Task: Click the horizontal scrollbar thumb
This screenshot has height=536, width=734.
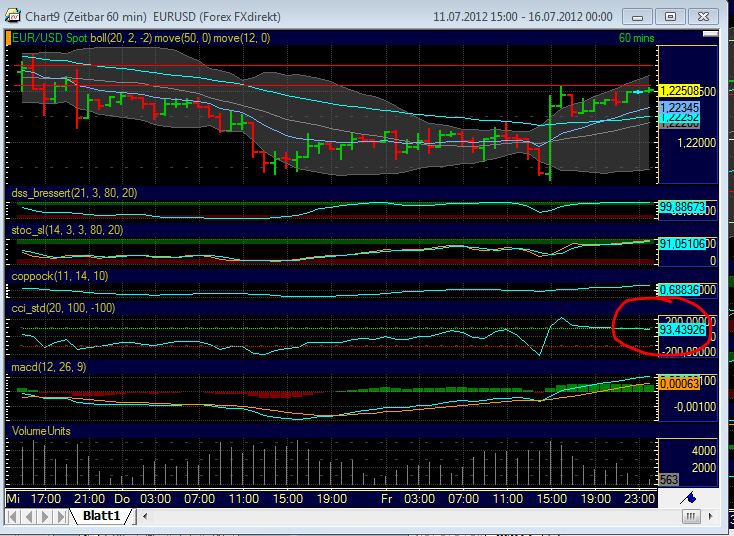Action: coord(690,517)
